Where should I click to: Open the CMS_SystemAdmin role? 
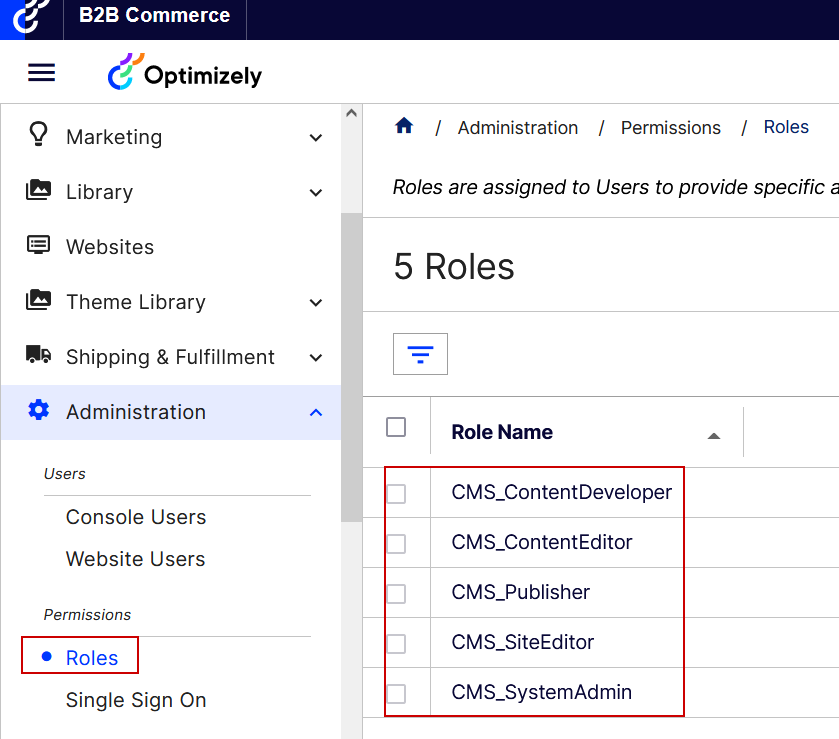(x=541, y=692)
